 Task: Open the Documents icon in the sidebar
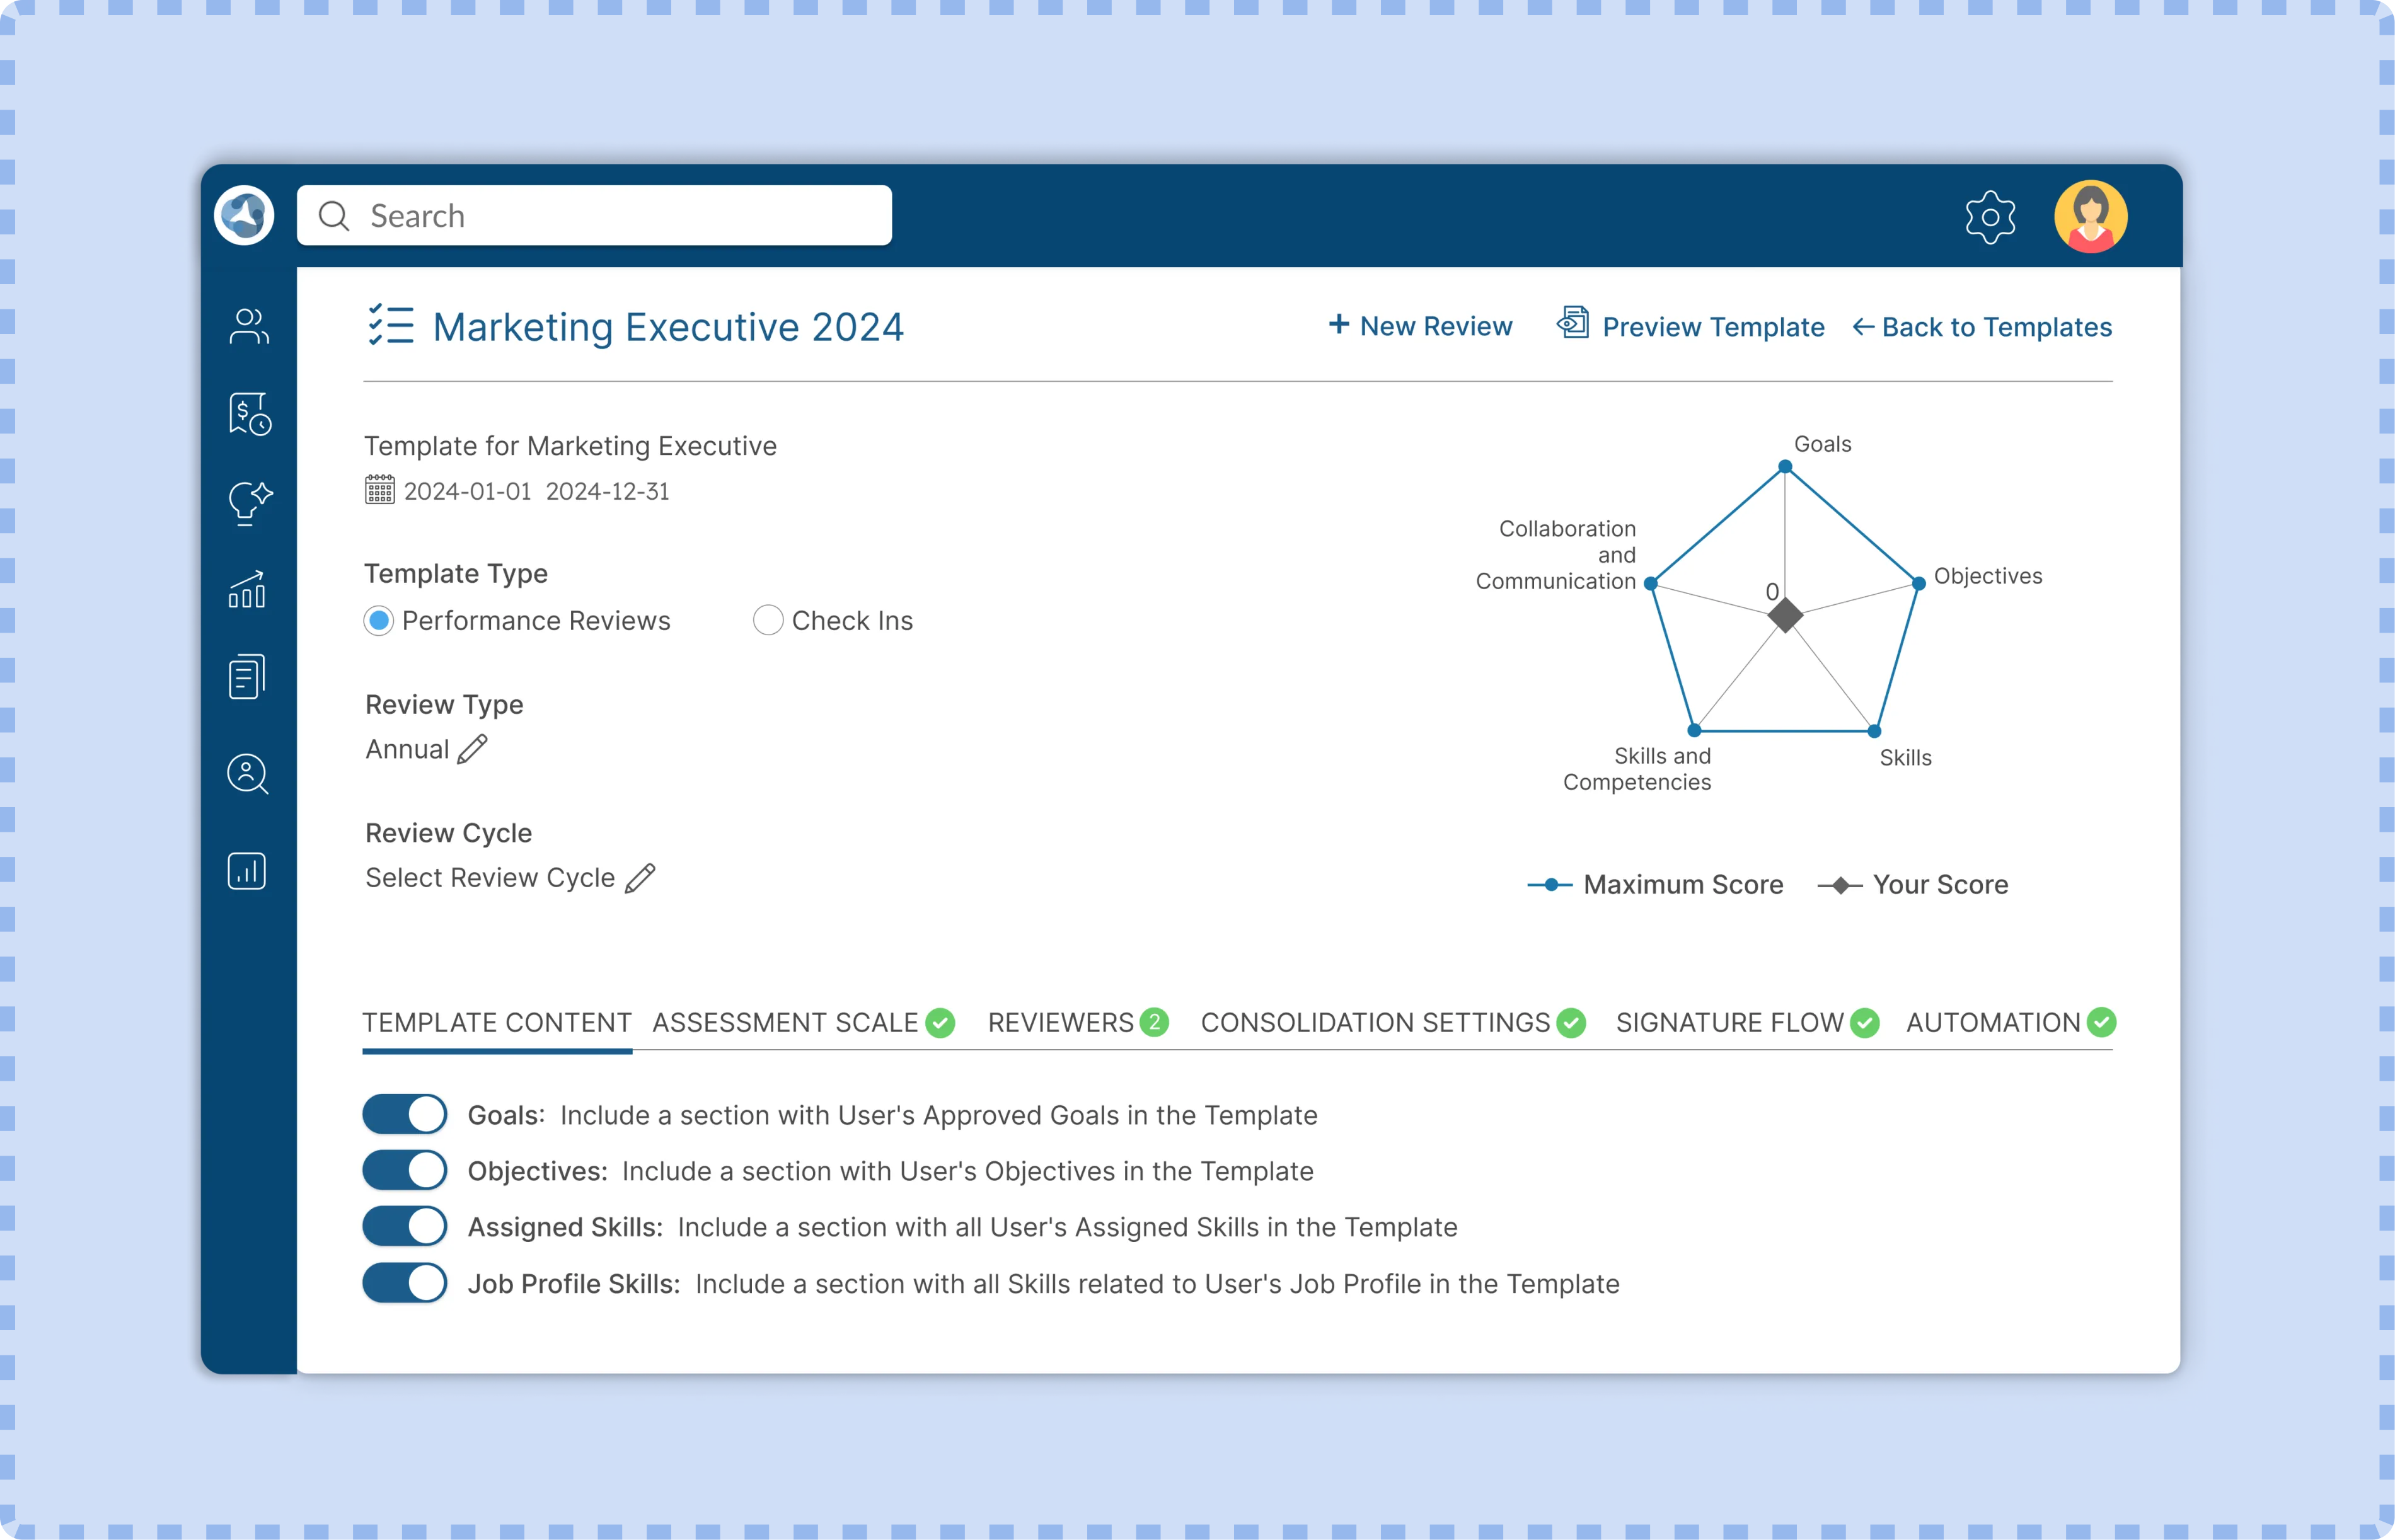tap(247, 676)
